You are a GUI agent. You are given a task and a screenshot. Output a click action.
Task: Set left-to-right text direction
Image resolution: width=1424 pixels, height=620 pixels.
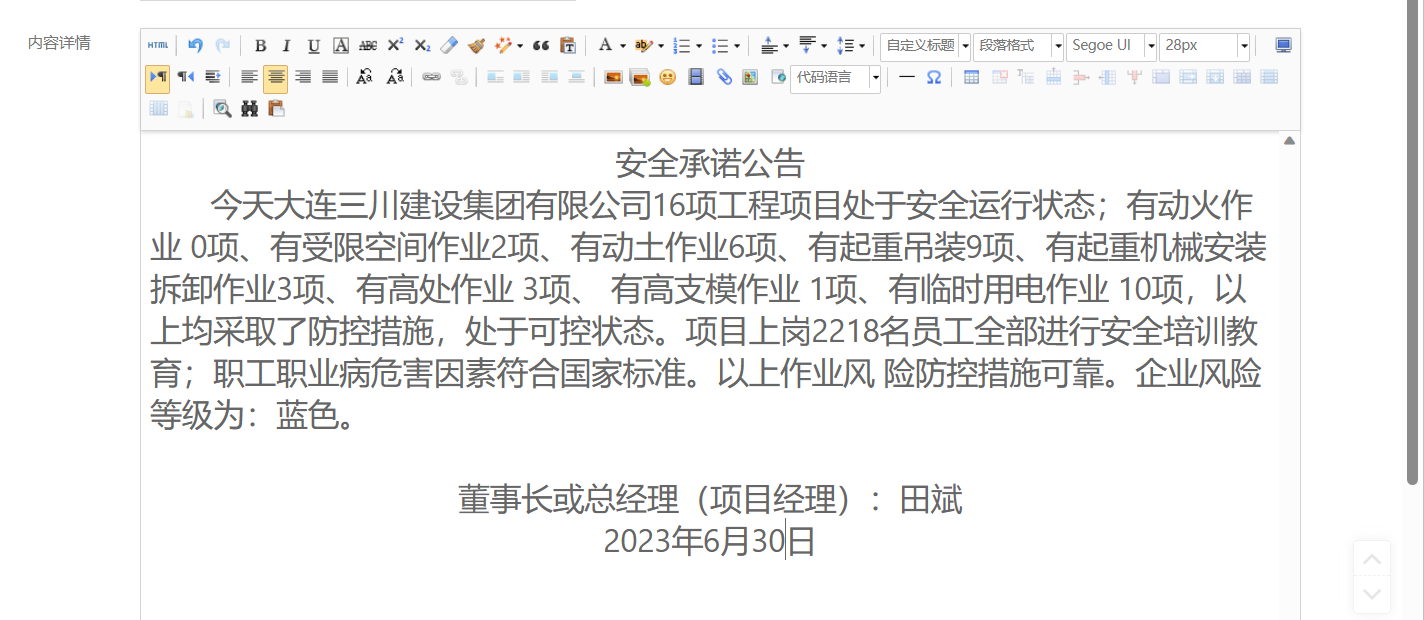tap(158, 77)
